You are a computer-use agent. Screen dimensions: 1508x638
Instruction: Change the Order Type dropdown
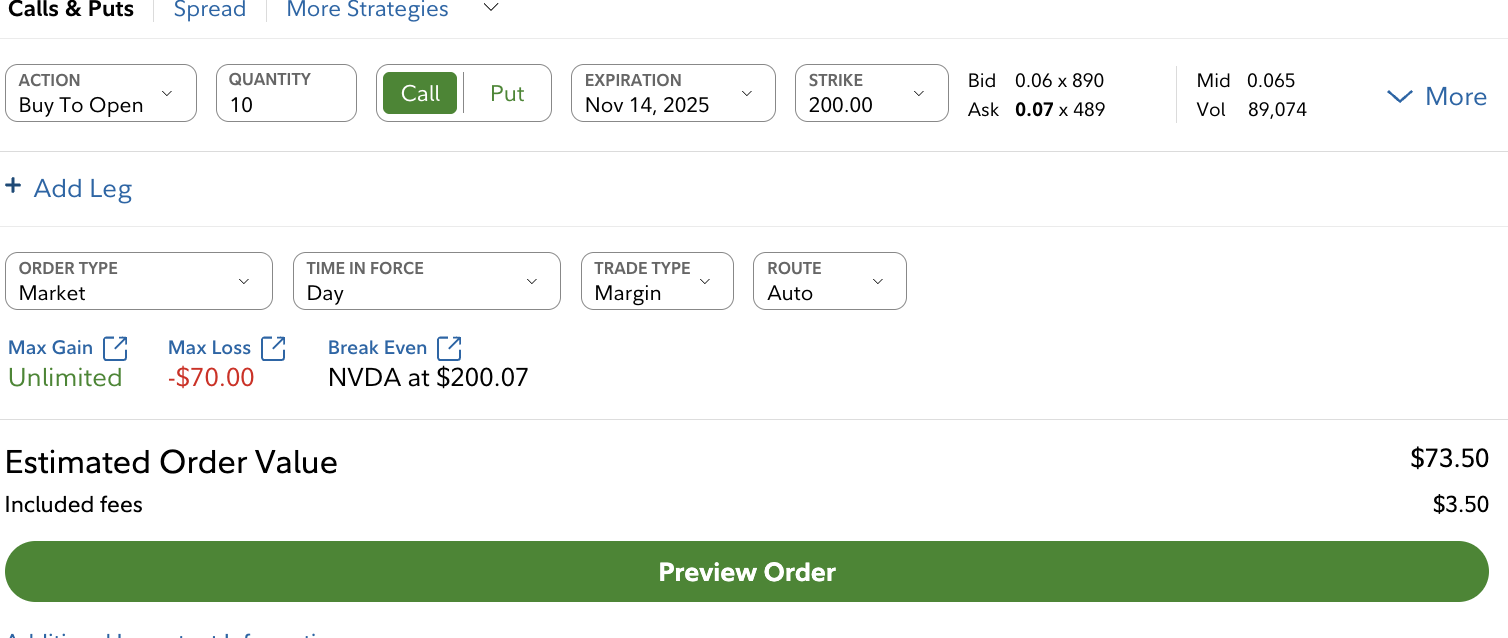point(138,281)
